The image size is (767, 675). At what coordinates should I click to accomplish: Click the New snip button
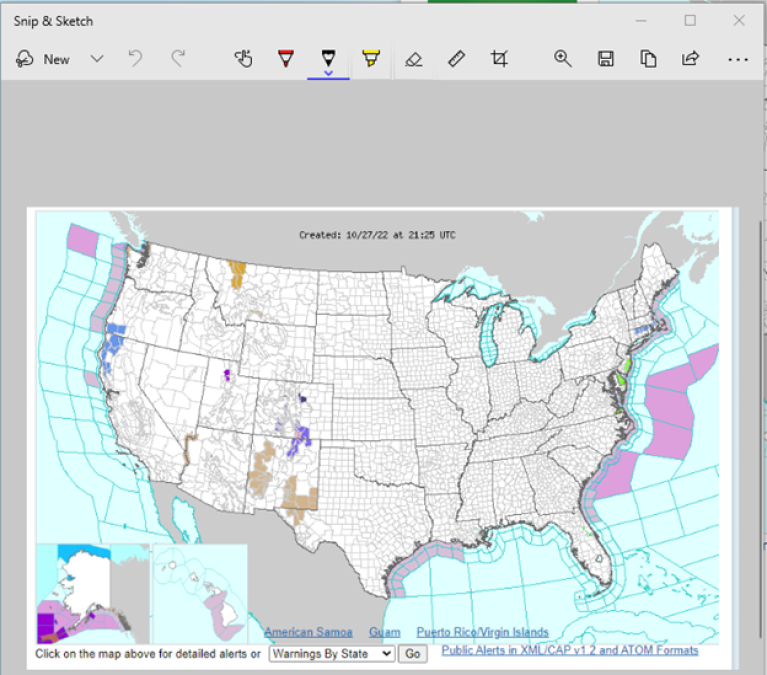click(x=43, y=59)
